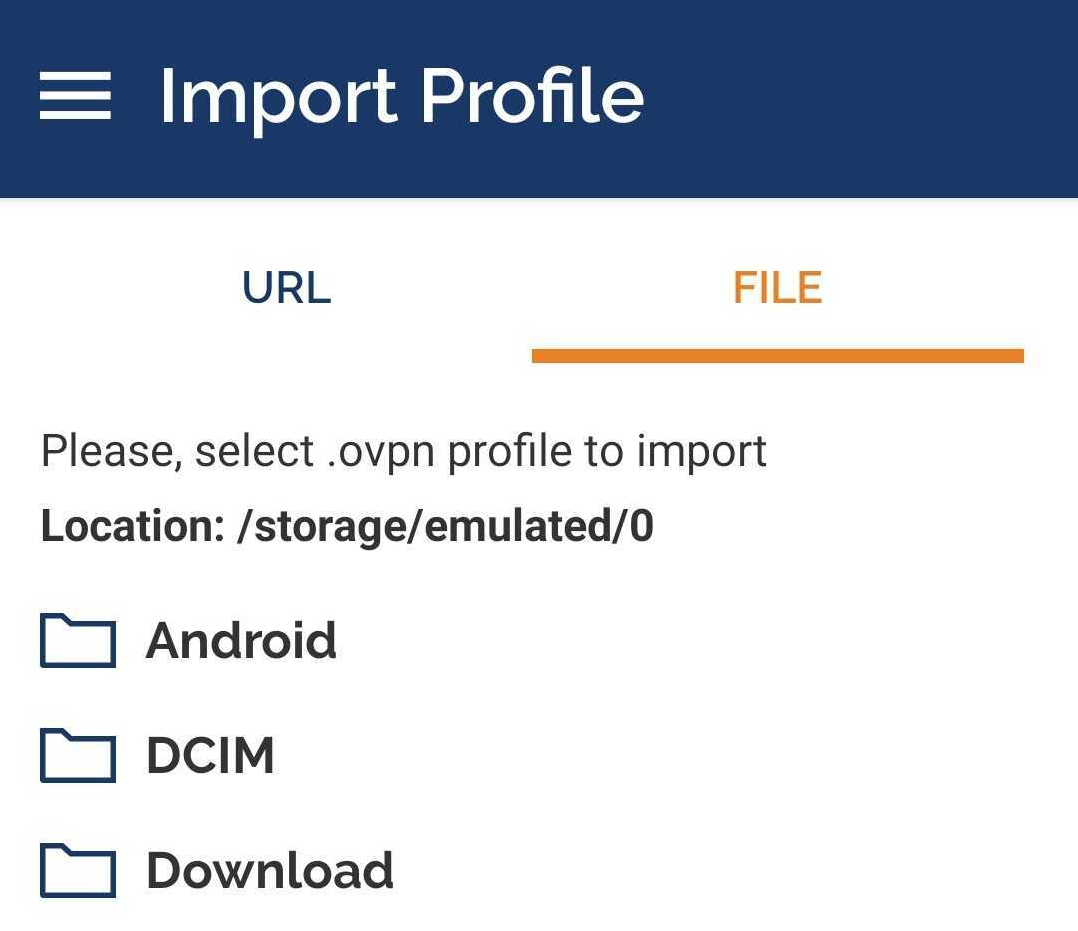Image resolution: width=1078 pixels, height=931 pixels.
Task: Tap the empty row right of Android
Action: (700, 641)
